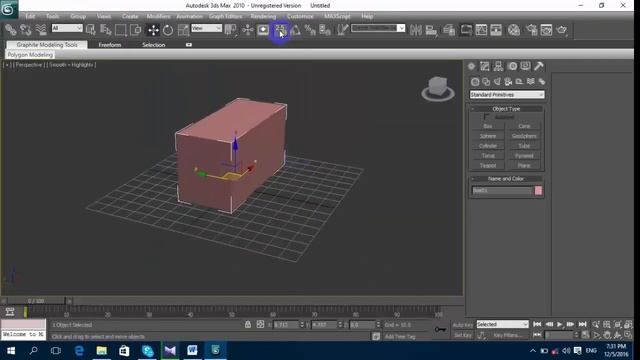Activate the Select and Move tool
The image size is (640, 360).
pyautogui.click(x=153, y=30)
